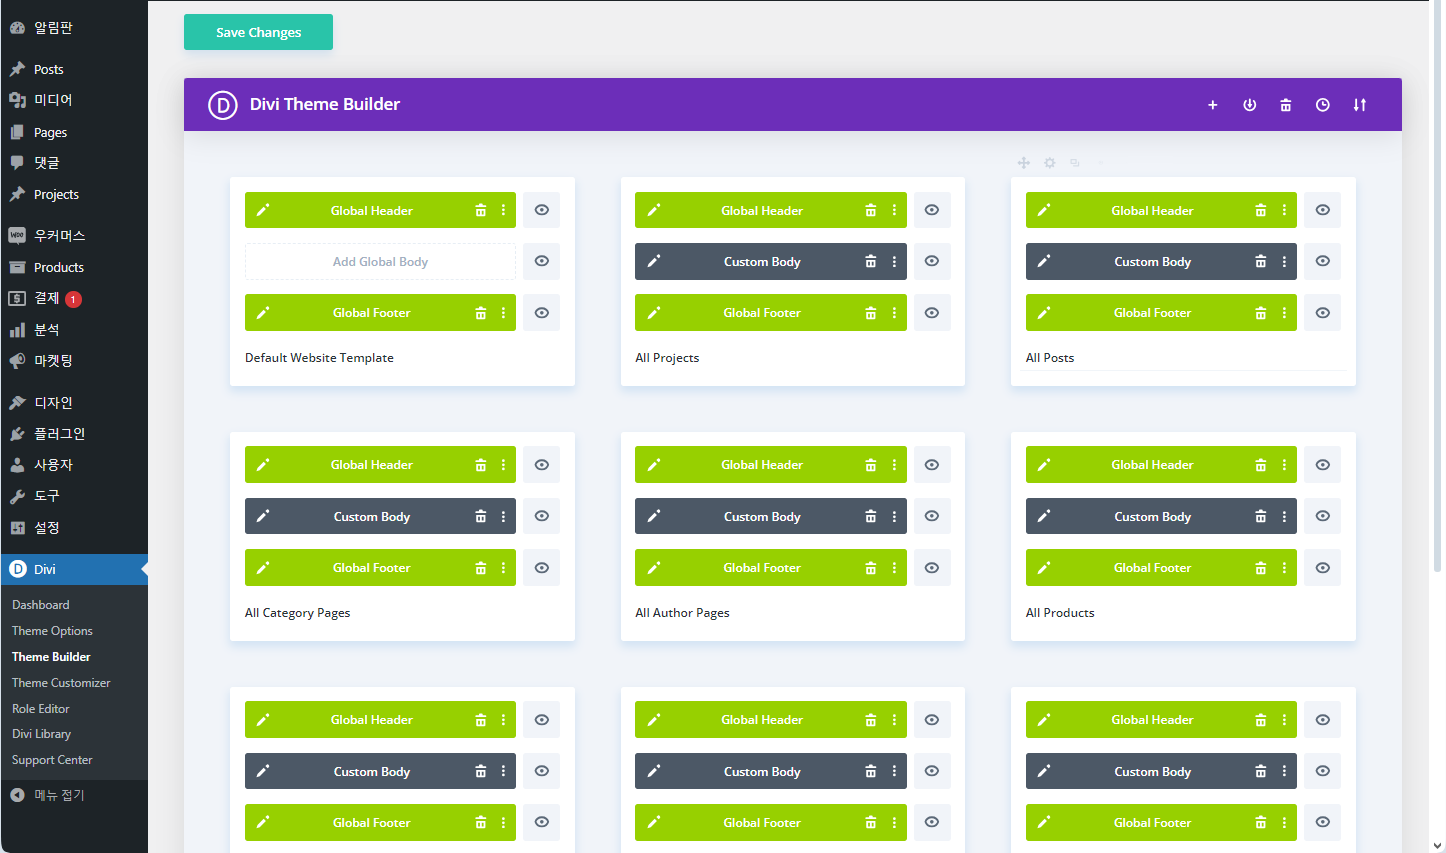Open Global Footer options menu in Default Template
1446x853 pixels.
503,313
